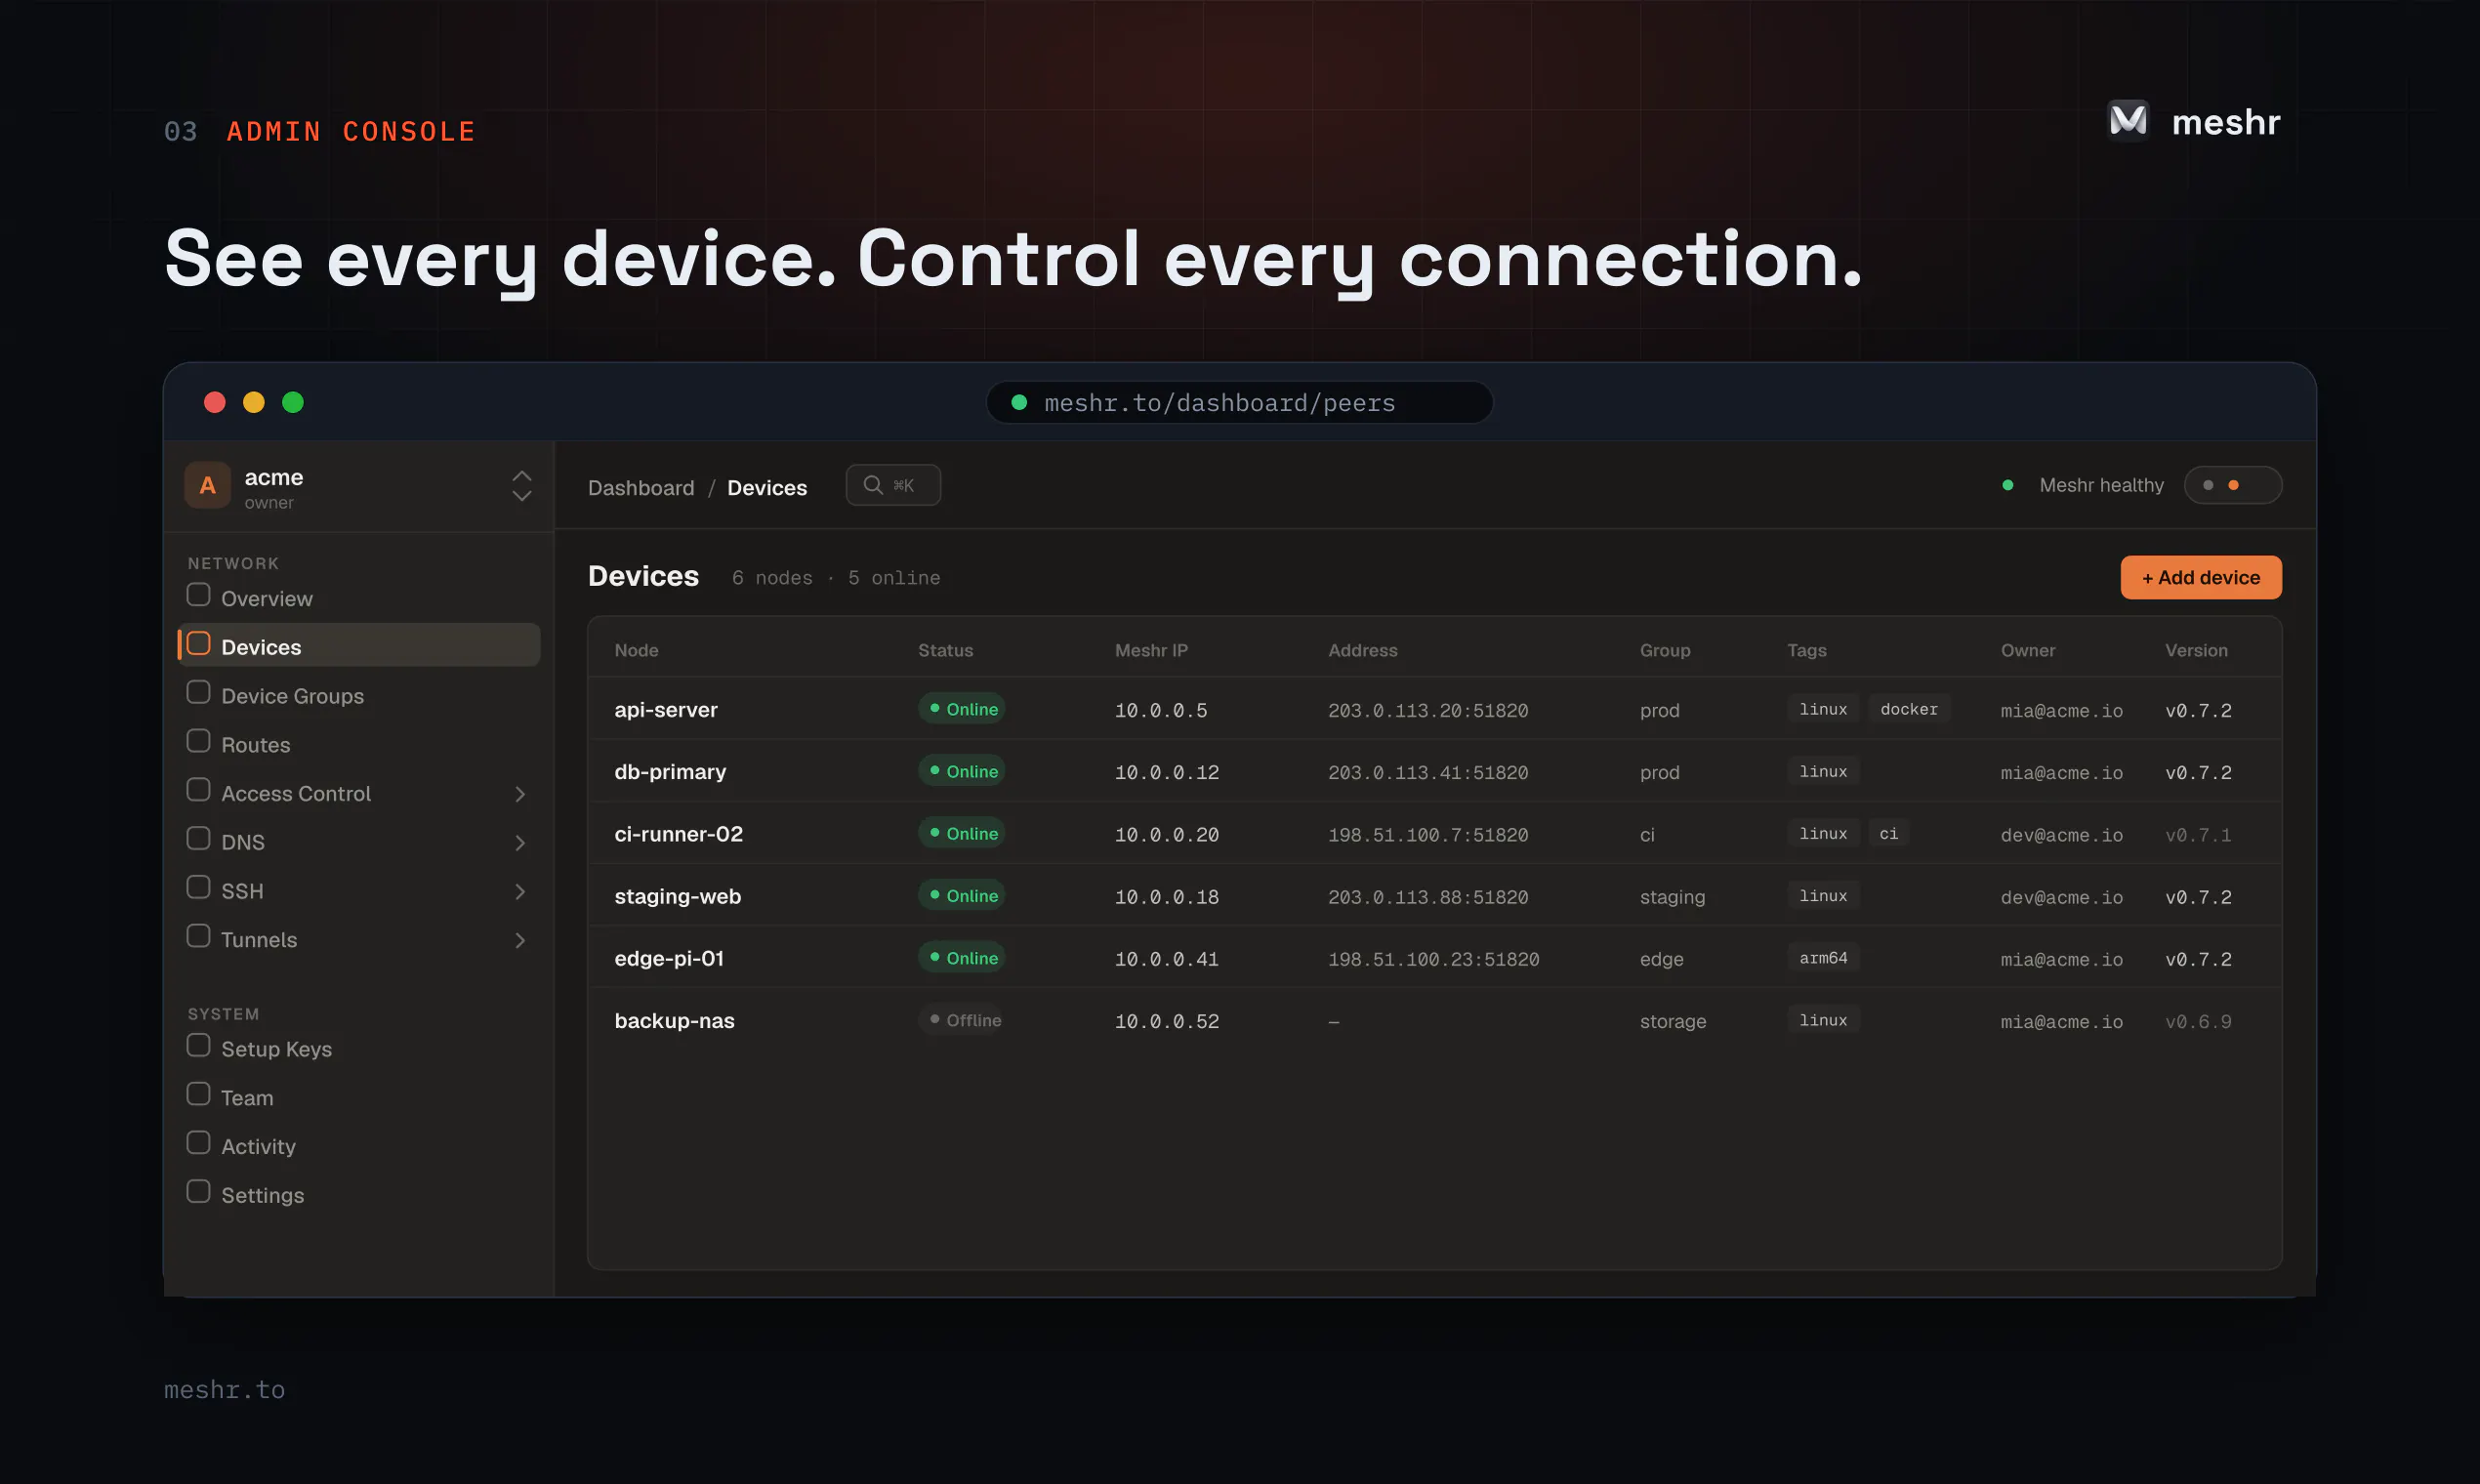The height and width of the screenshot is (1484, 2480).
Task: Sort by the Node column header
Action: click(637, 650)
